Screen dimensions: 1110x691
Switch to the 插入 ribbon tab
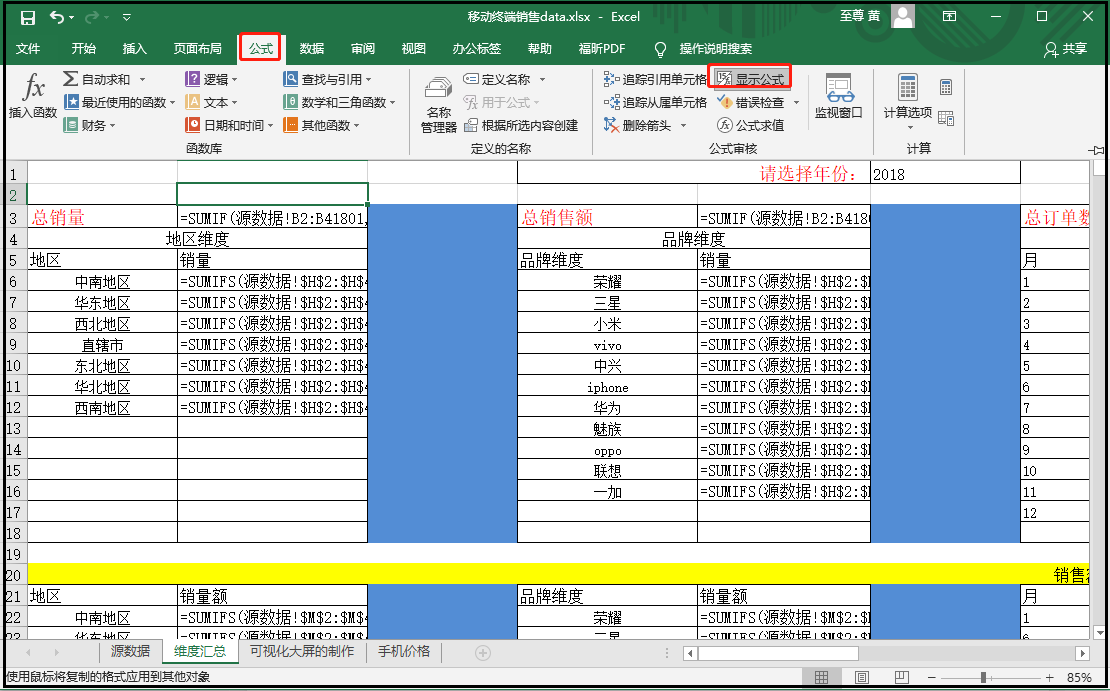pyautogui.click(x=135, y=49)
